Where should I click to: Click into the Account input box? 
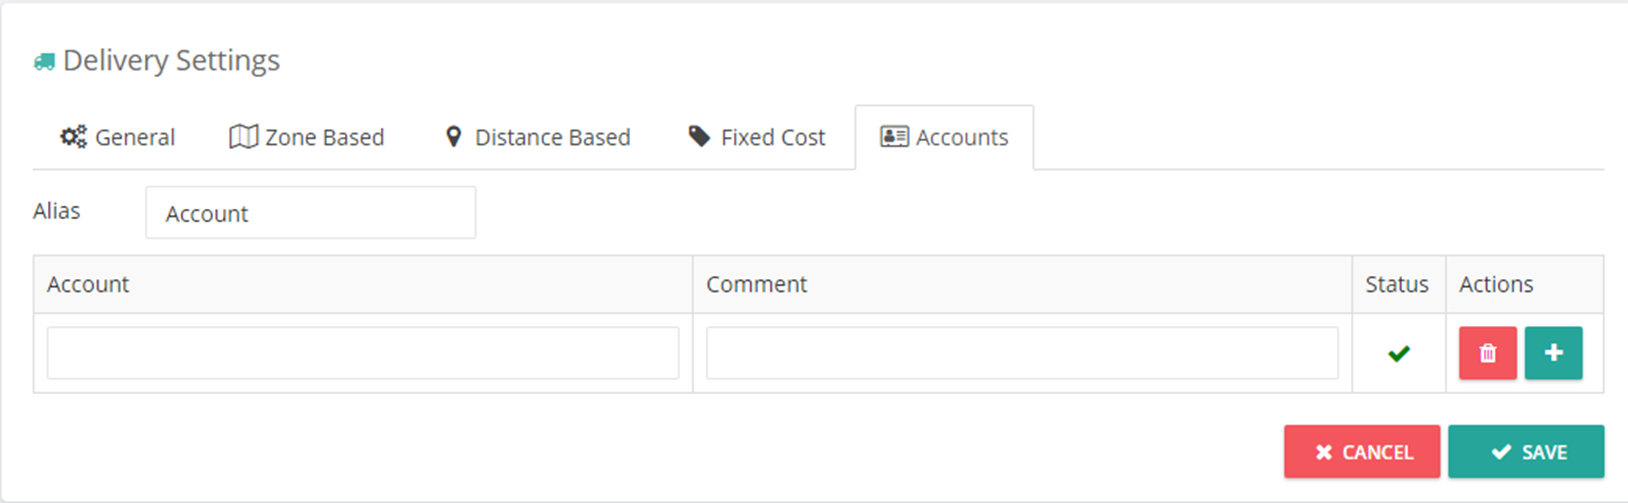click(x=363, y=353)
